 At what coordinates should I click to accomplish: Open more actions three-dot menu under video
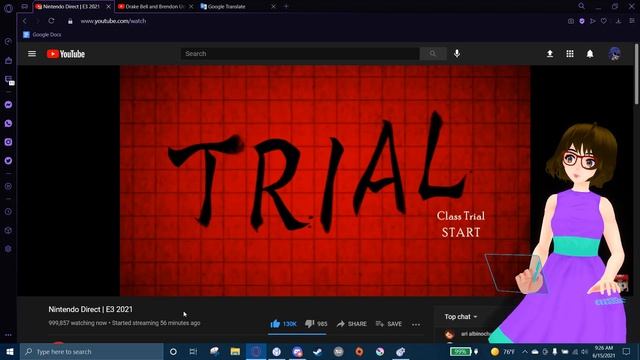[x=416, y=324]
